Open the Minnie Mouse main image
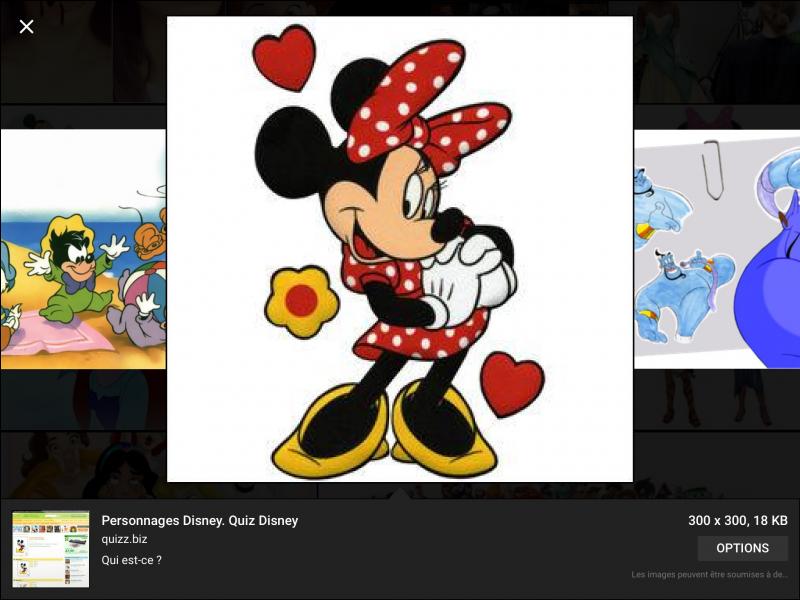800x600 pixels. tap(400, 249)
